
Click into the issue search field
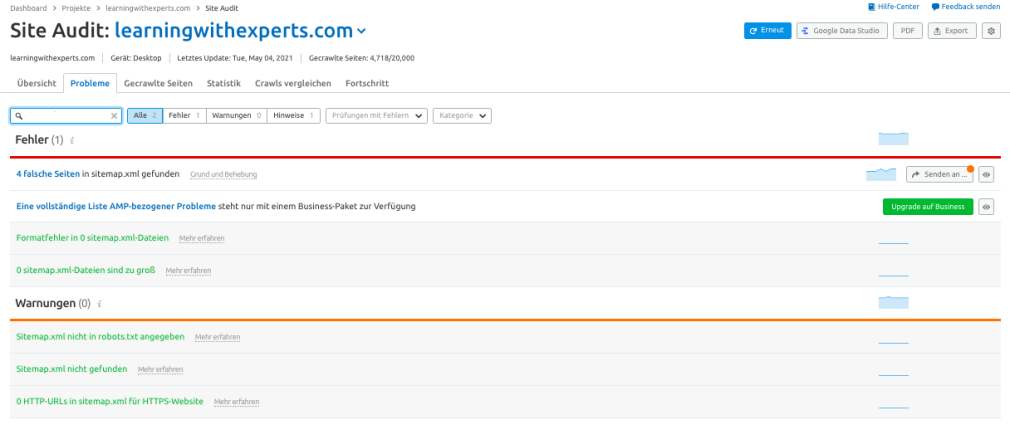66,116
